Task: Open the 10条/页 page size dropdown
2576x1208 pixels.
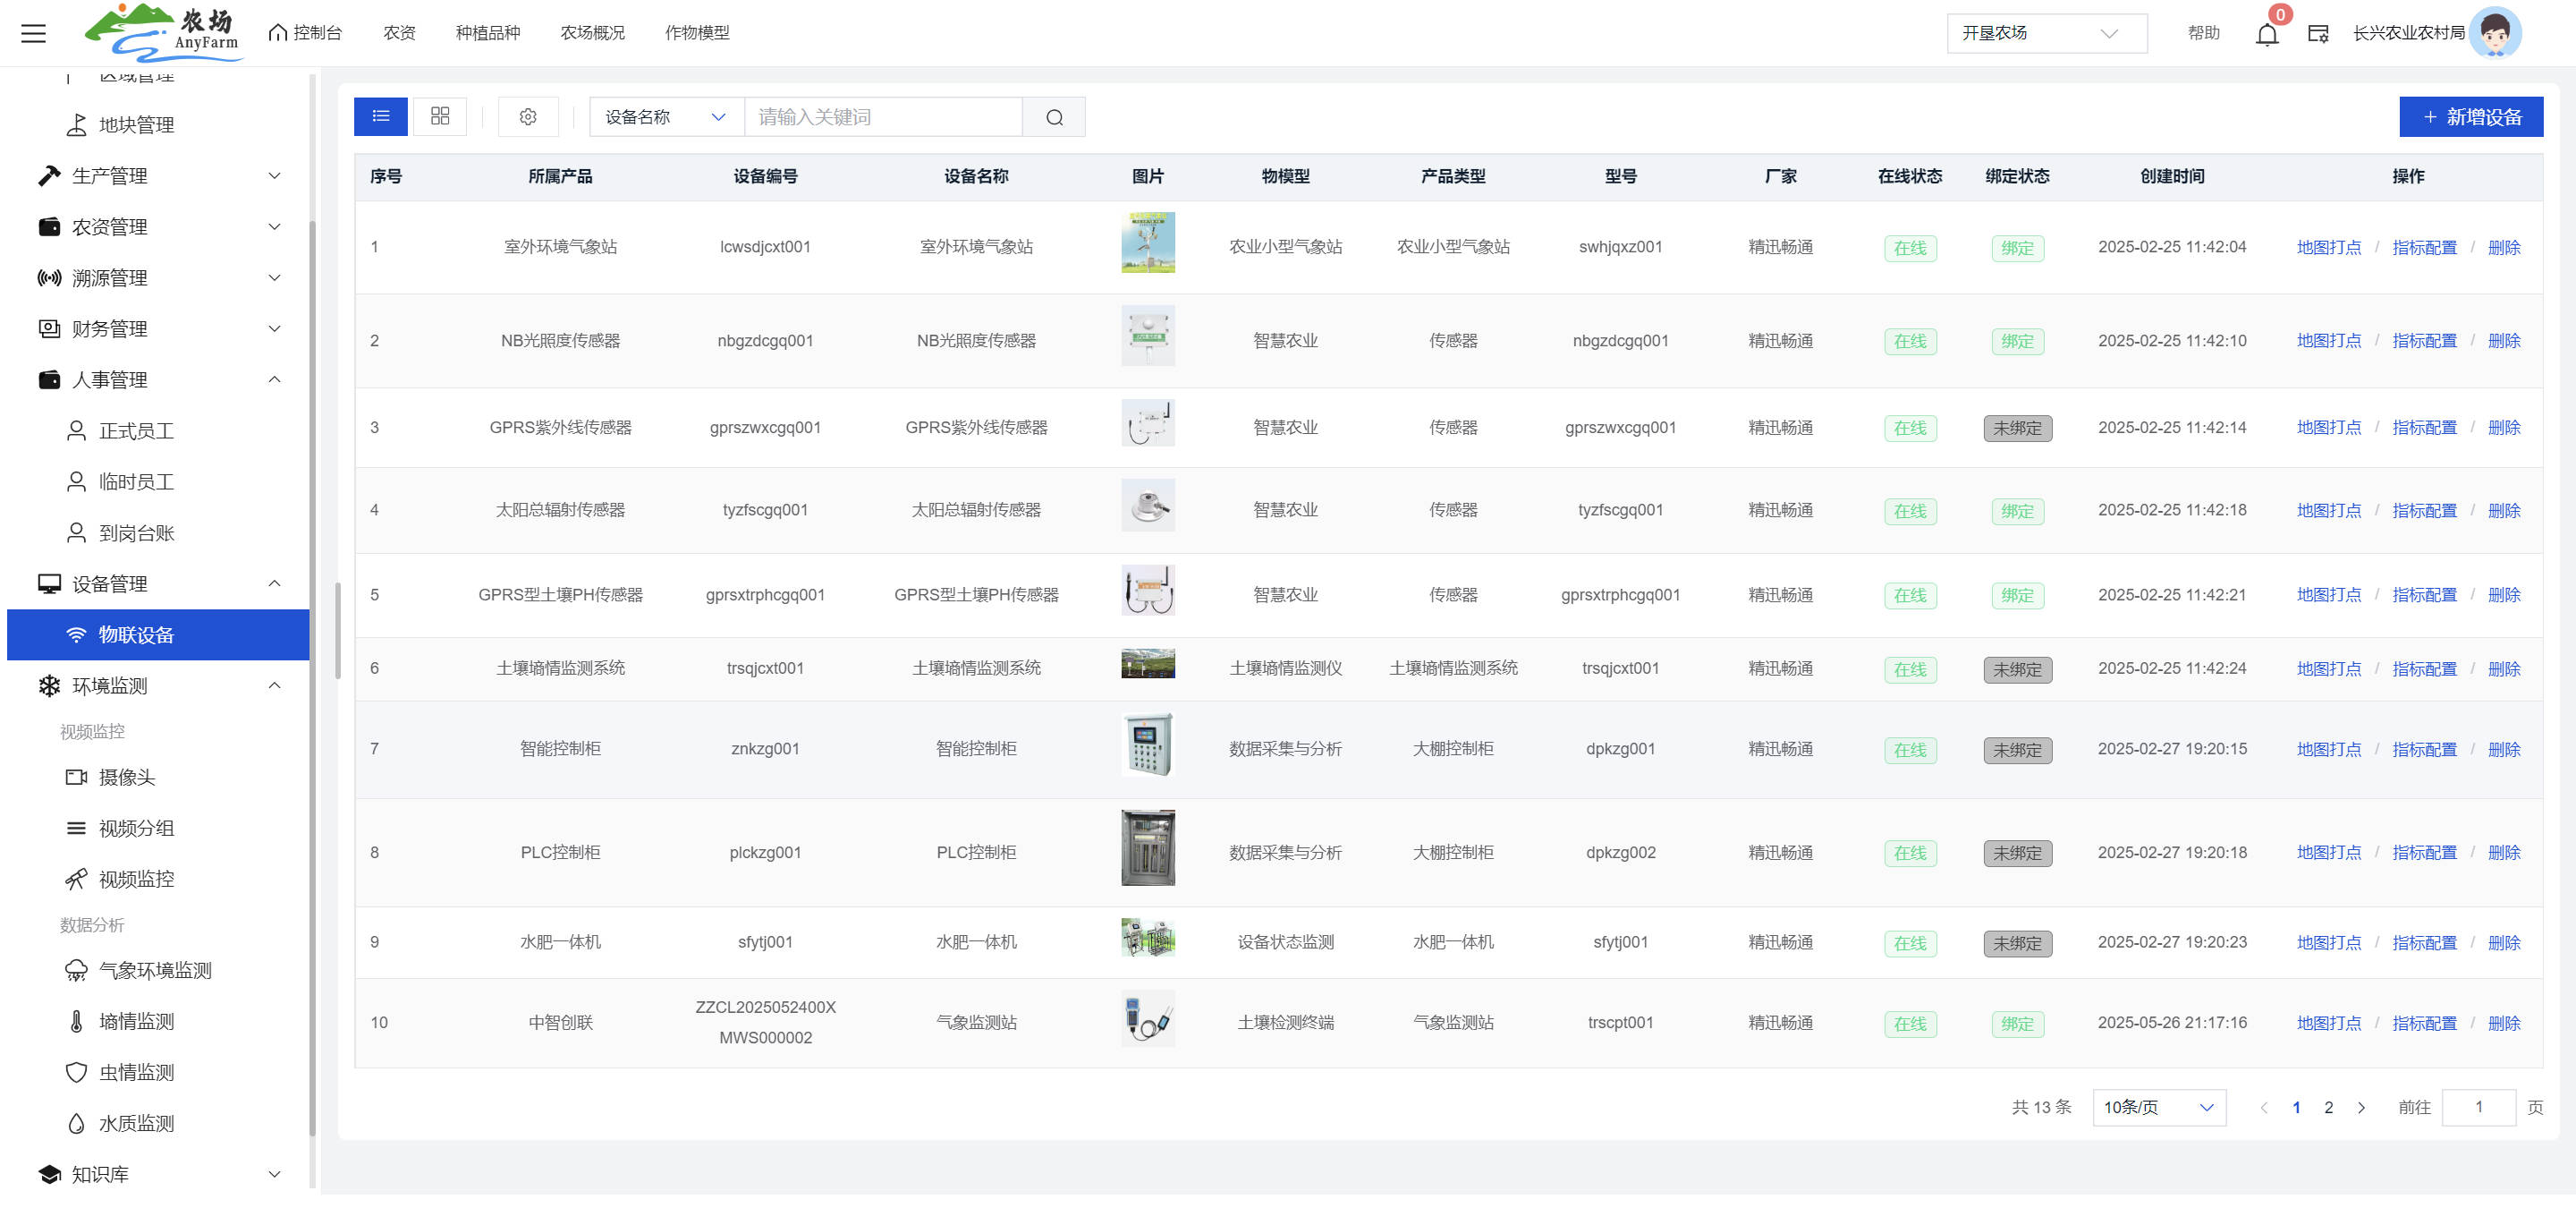Action: coord(2158,1107)
